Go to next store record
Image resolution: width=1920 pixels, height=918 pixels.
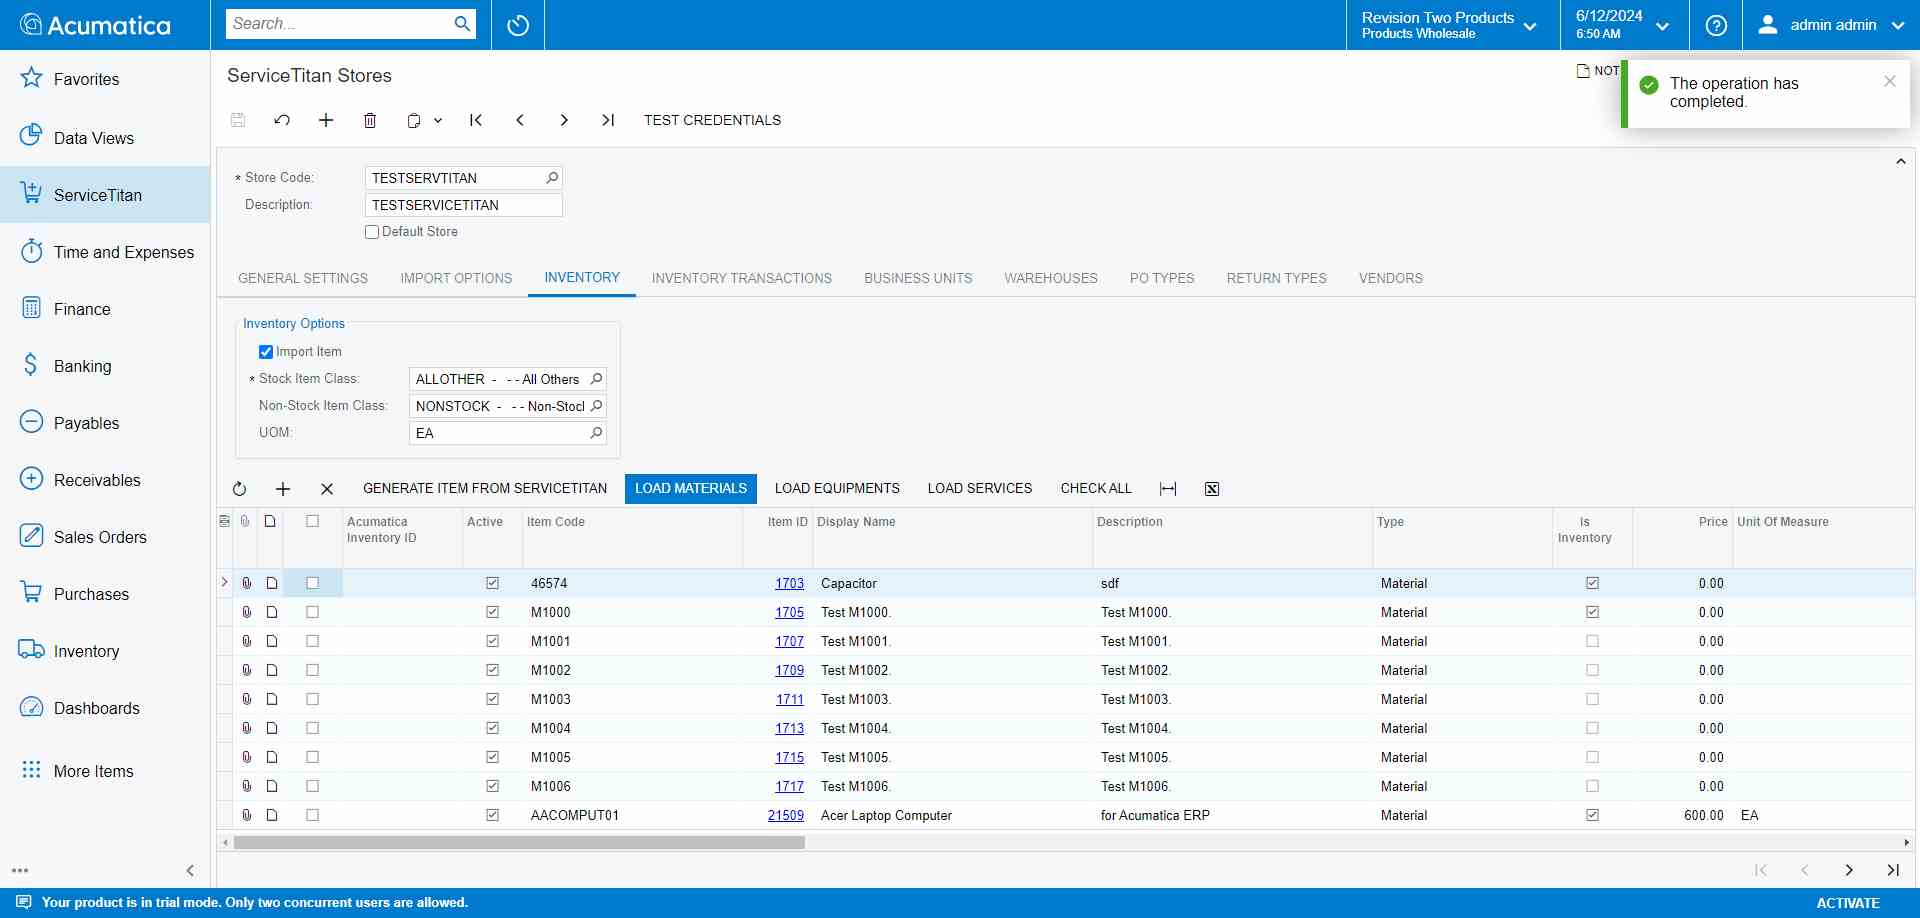tap(564, 120)
